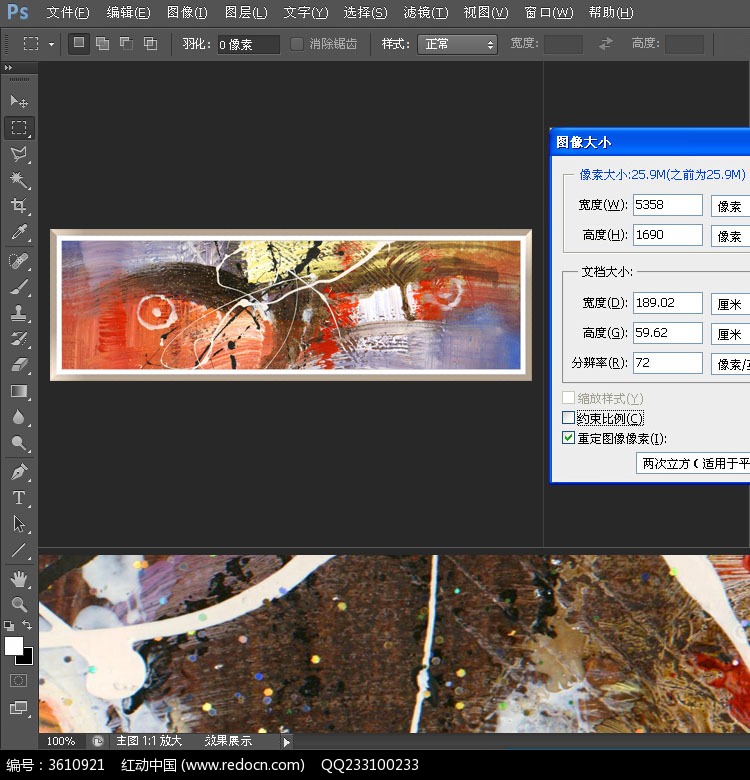This screenshot has width=750, height=780.
Task: Click the foreground color swatch
Action: pos(13,646)
